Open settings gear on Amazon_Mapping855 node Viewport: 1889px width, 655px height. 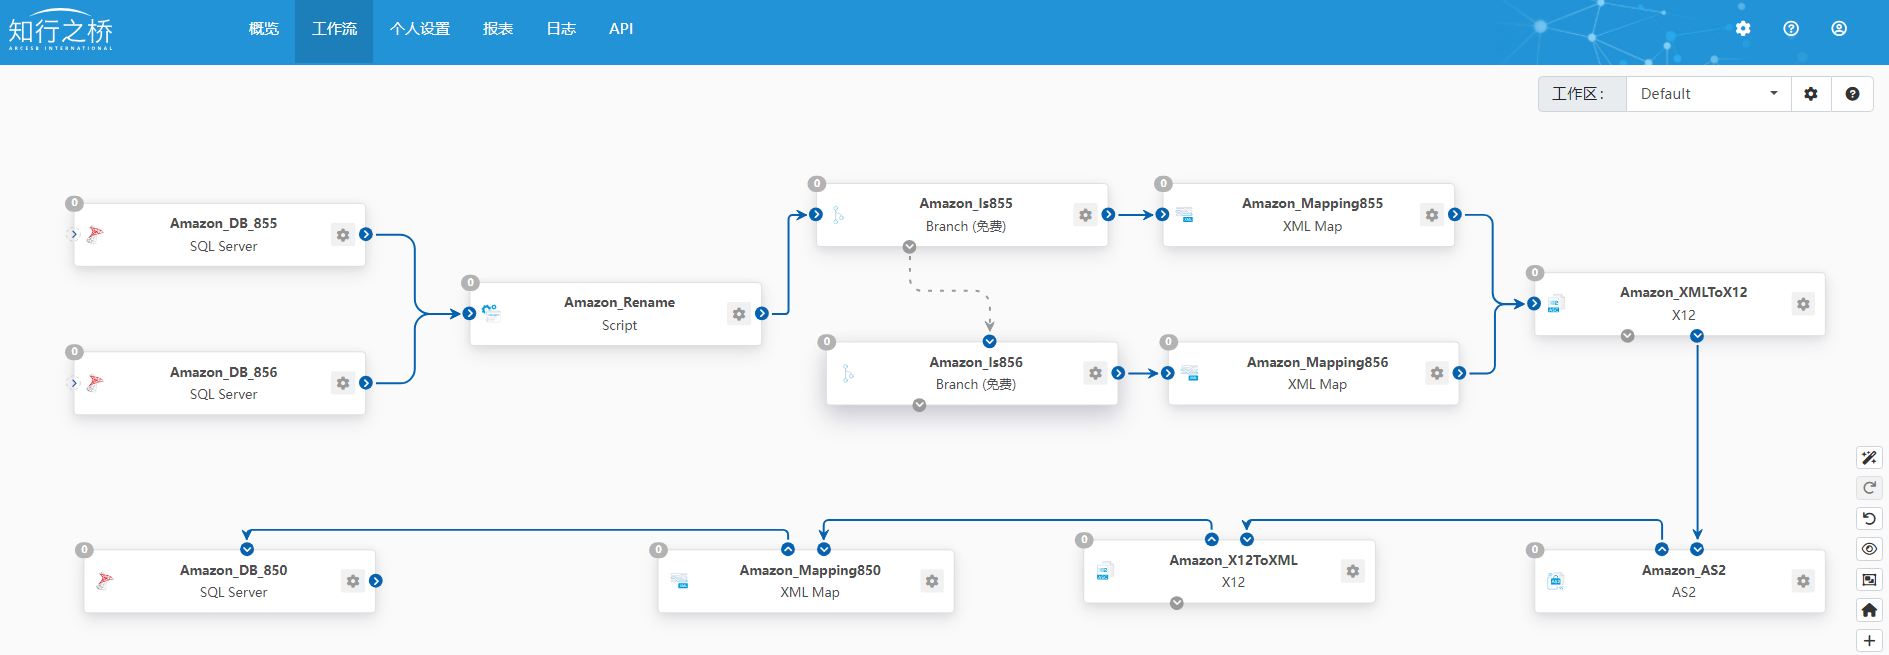(x=1432, y=215)
